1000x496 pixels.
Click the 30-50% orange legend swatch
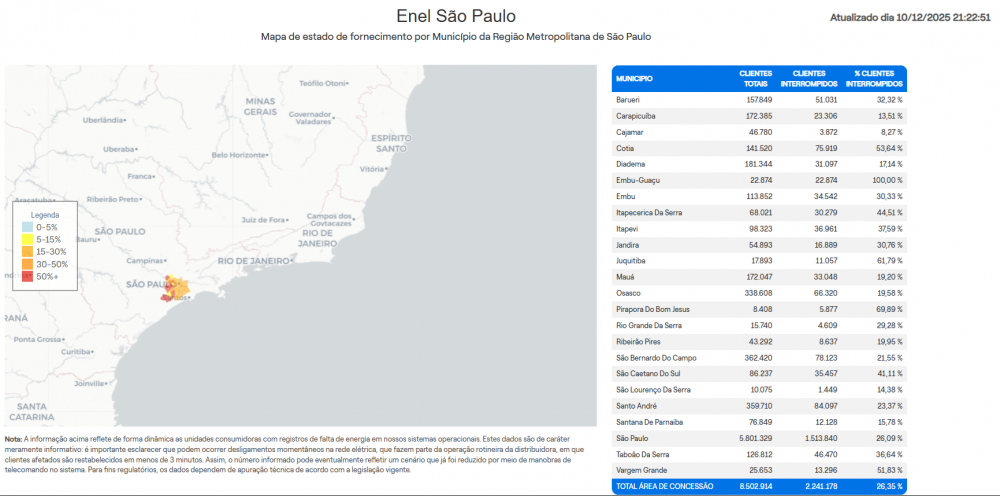click(28, 263)
